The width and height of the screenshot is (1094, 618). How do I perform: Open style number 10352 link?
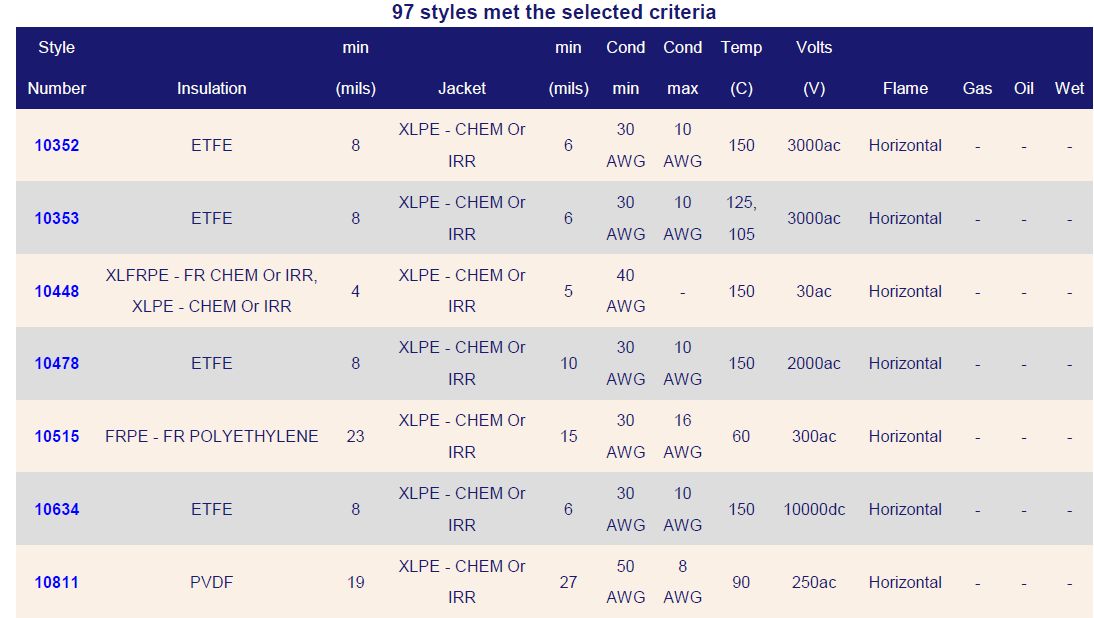click(57, 145)
